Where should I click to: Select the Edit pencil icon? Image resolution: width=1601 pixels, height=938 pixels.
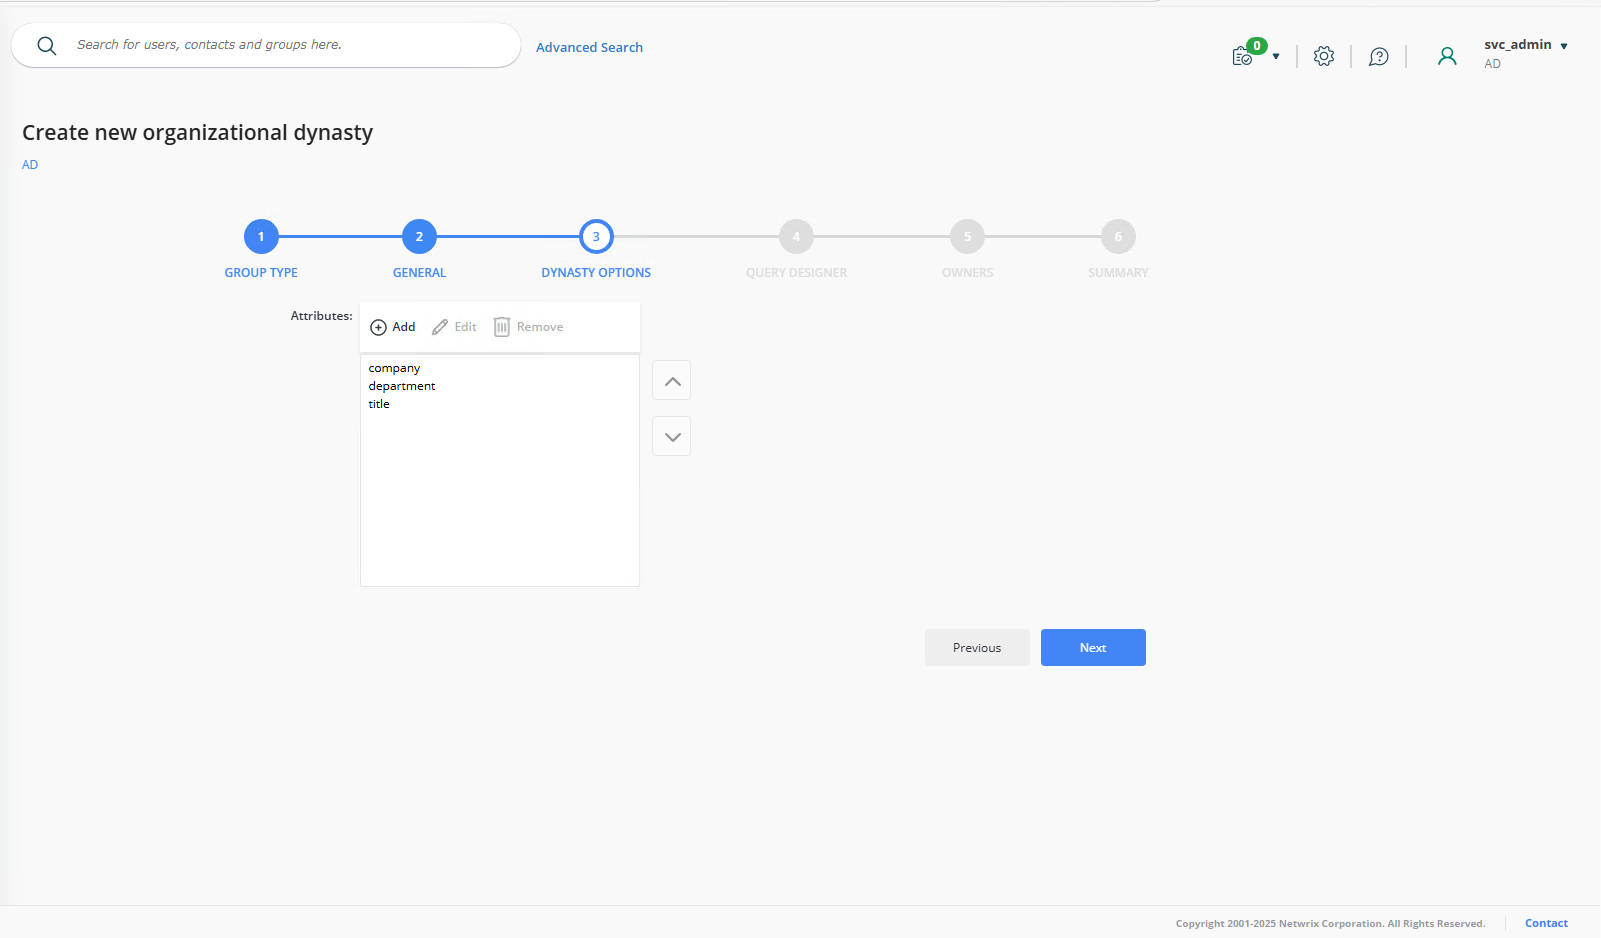point(441,326)
